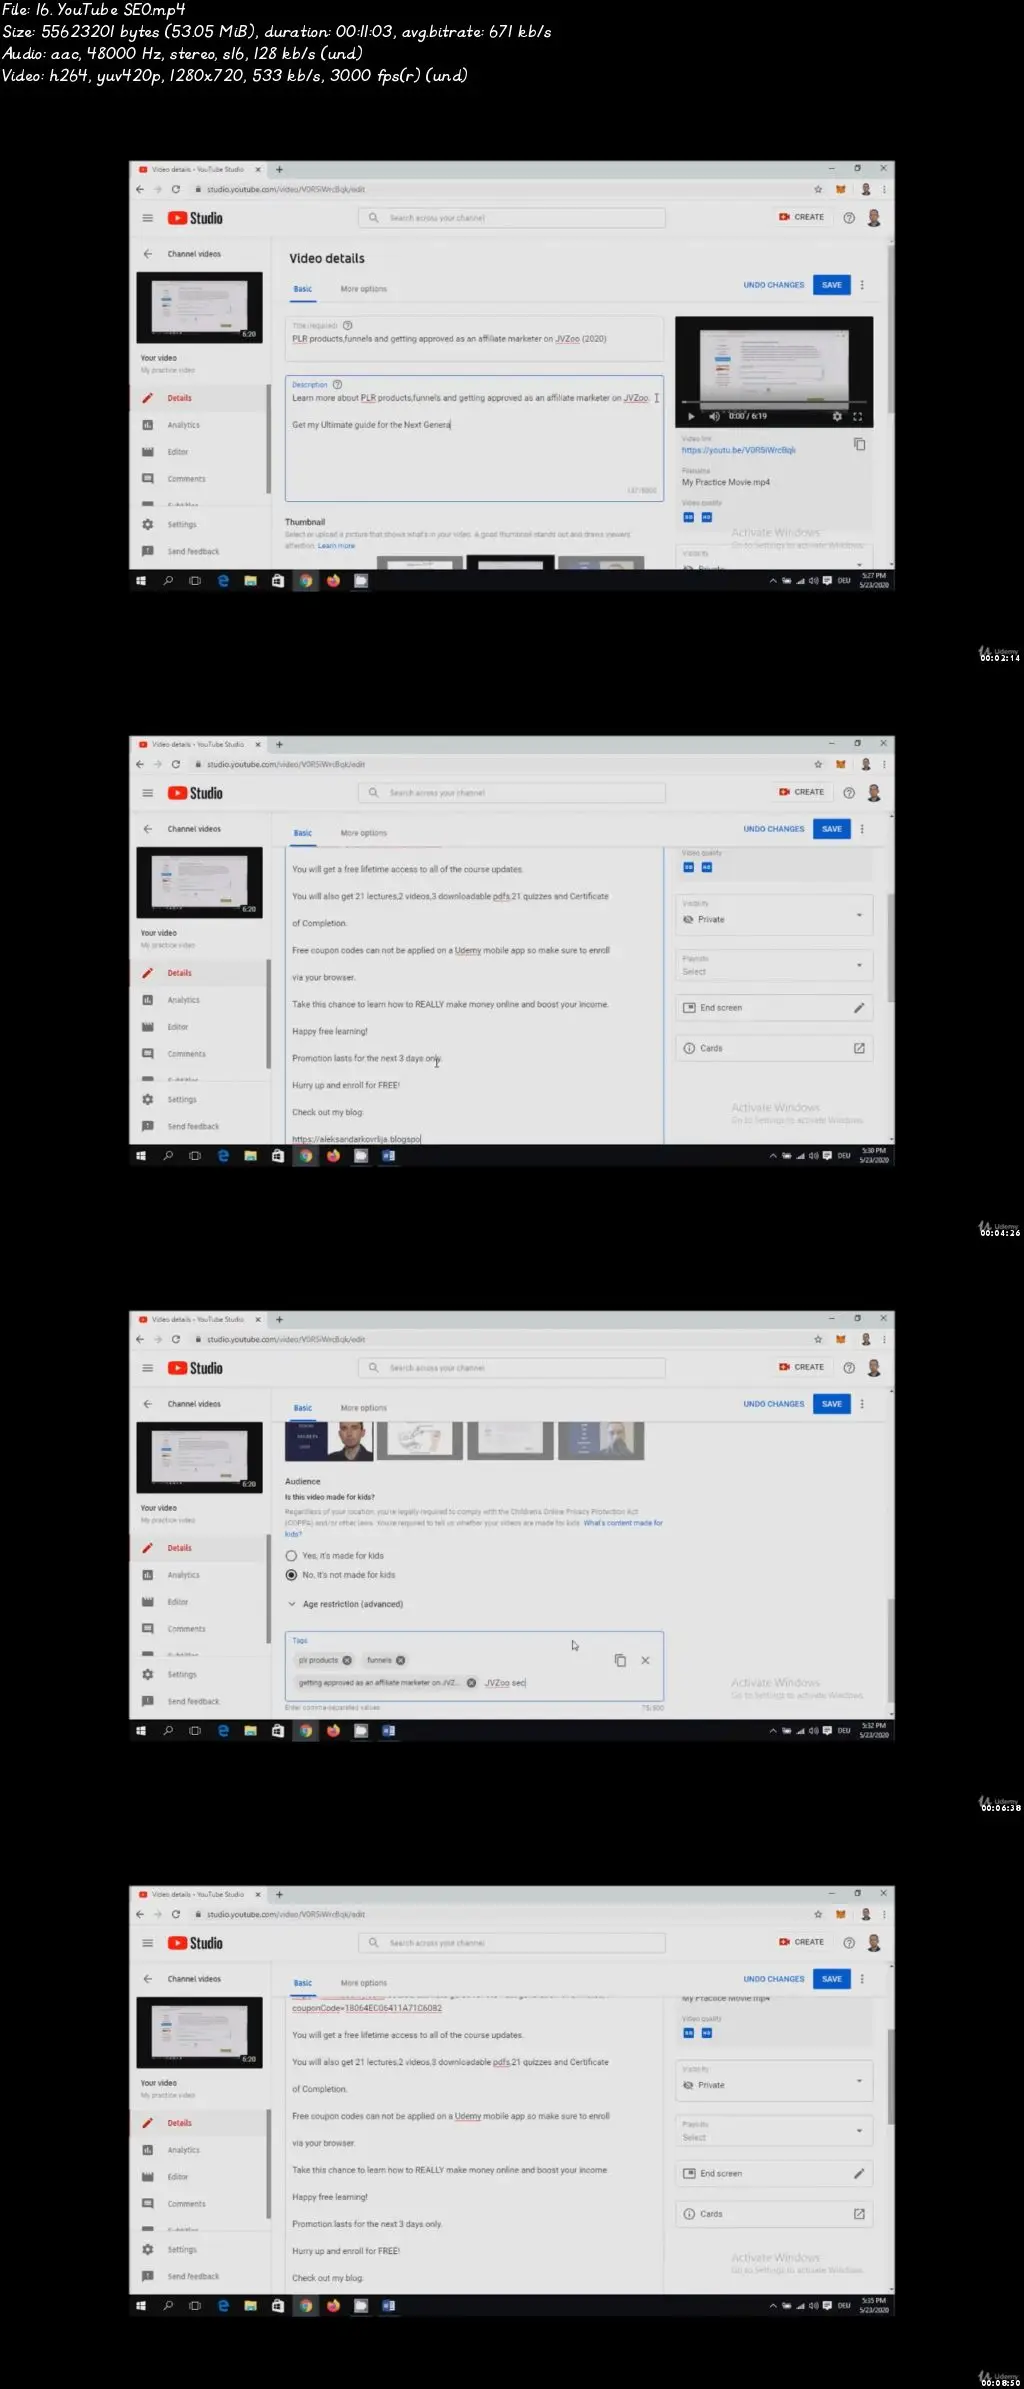The height and width of the screenshot is (2389, 1024).
Task: Open Playlists Select dropdown in 00:04:26 frame
Action: [774, 965]
